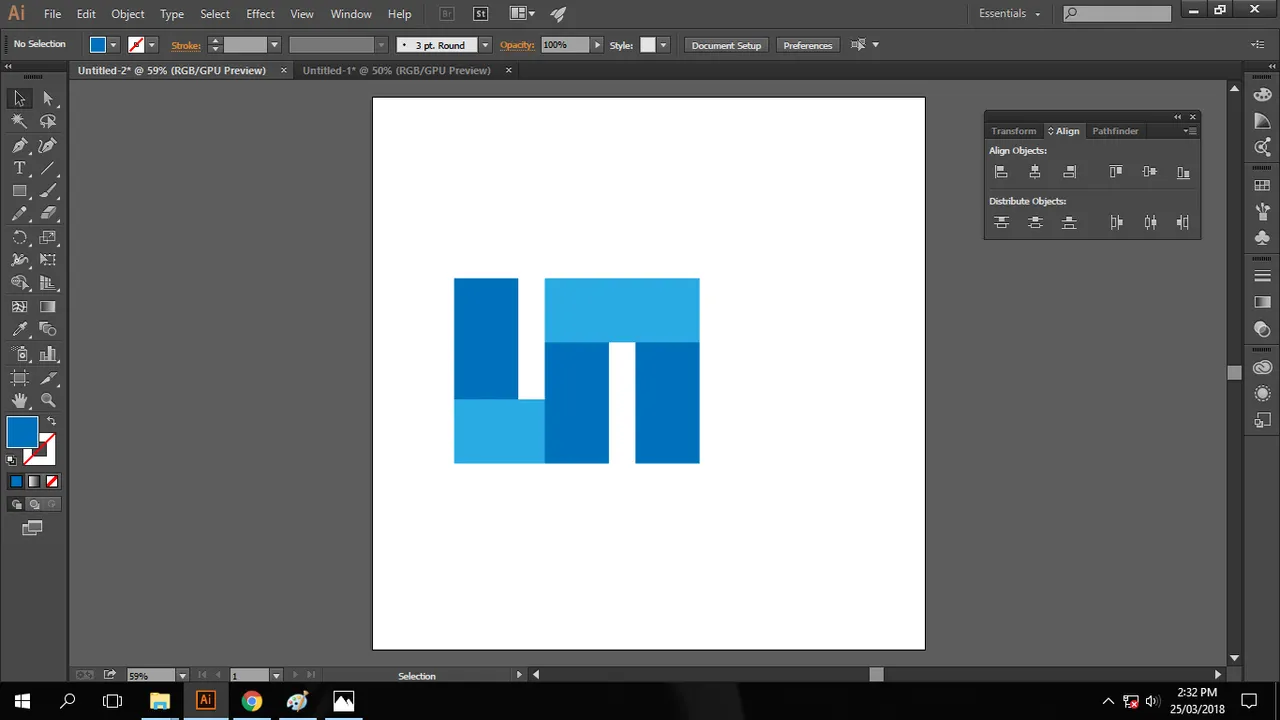Click Horizontal Align Center icon
1280x720 pixels.
click(x=1035, y=172)
